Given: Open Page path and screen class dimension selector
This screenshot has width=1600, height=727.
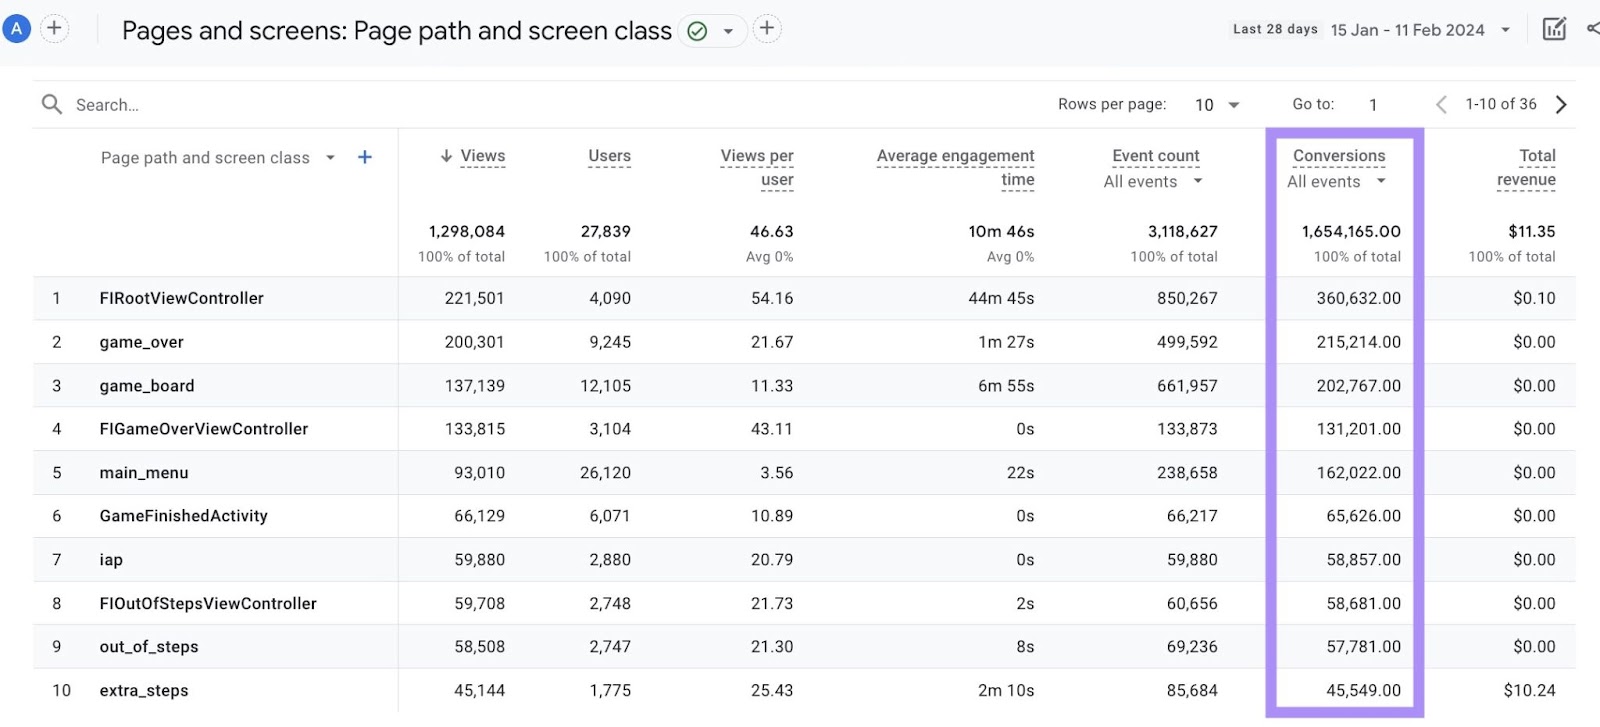Looking at the screenshot, I should pyautogui.click(x=217, y=158).
